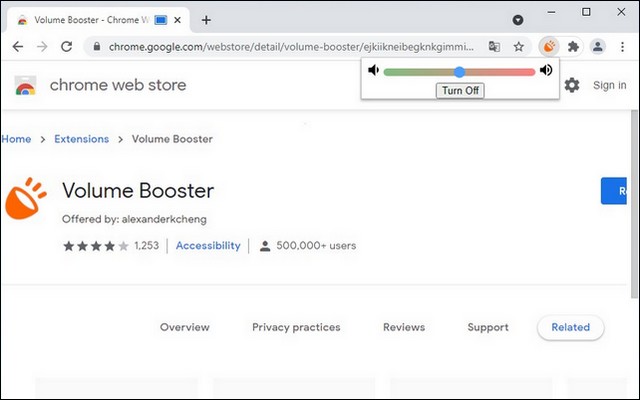The image size is (640, 400).
Task: Click the tab search down-arrow button
Action: coord(518,20)
